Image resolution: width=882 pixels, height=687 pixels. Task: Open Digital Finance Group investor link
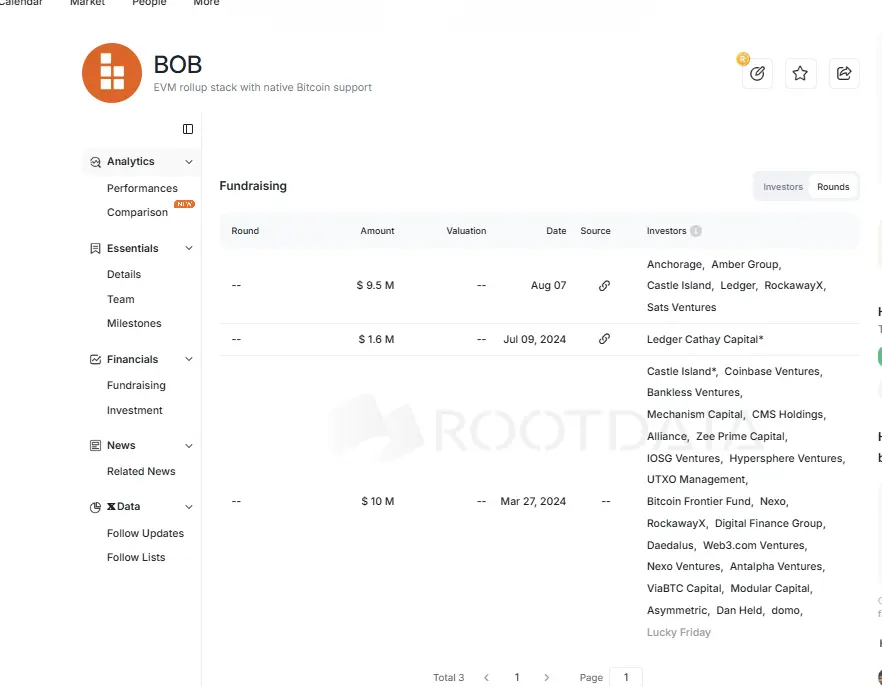pyautogui.click(x=768, y=524)
